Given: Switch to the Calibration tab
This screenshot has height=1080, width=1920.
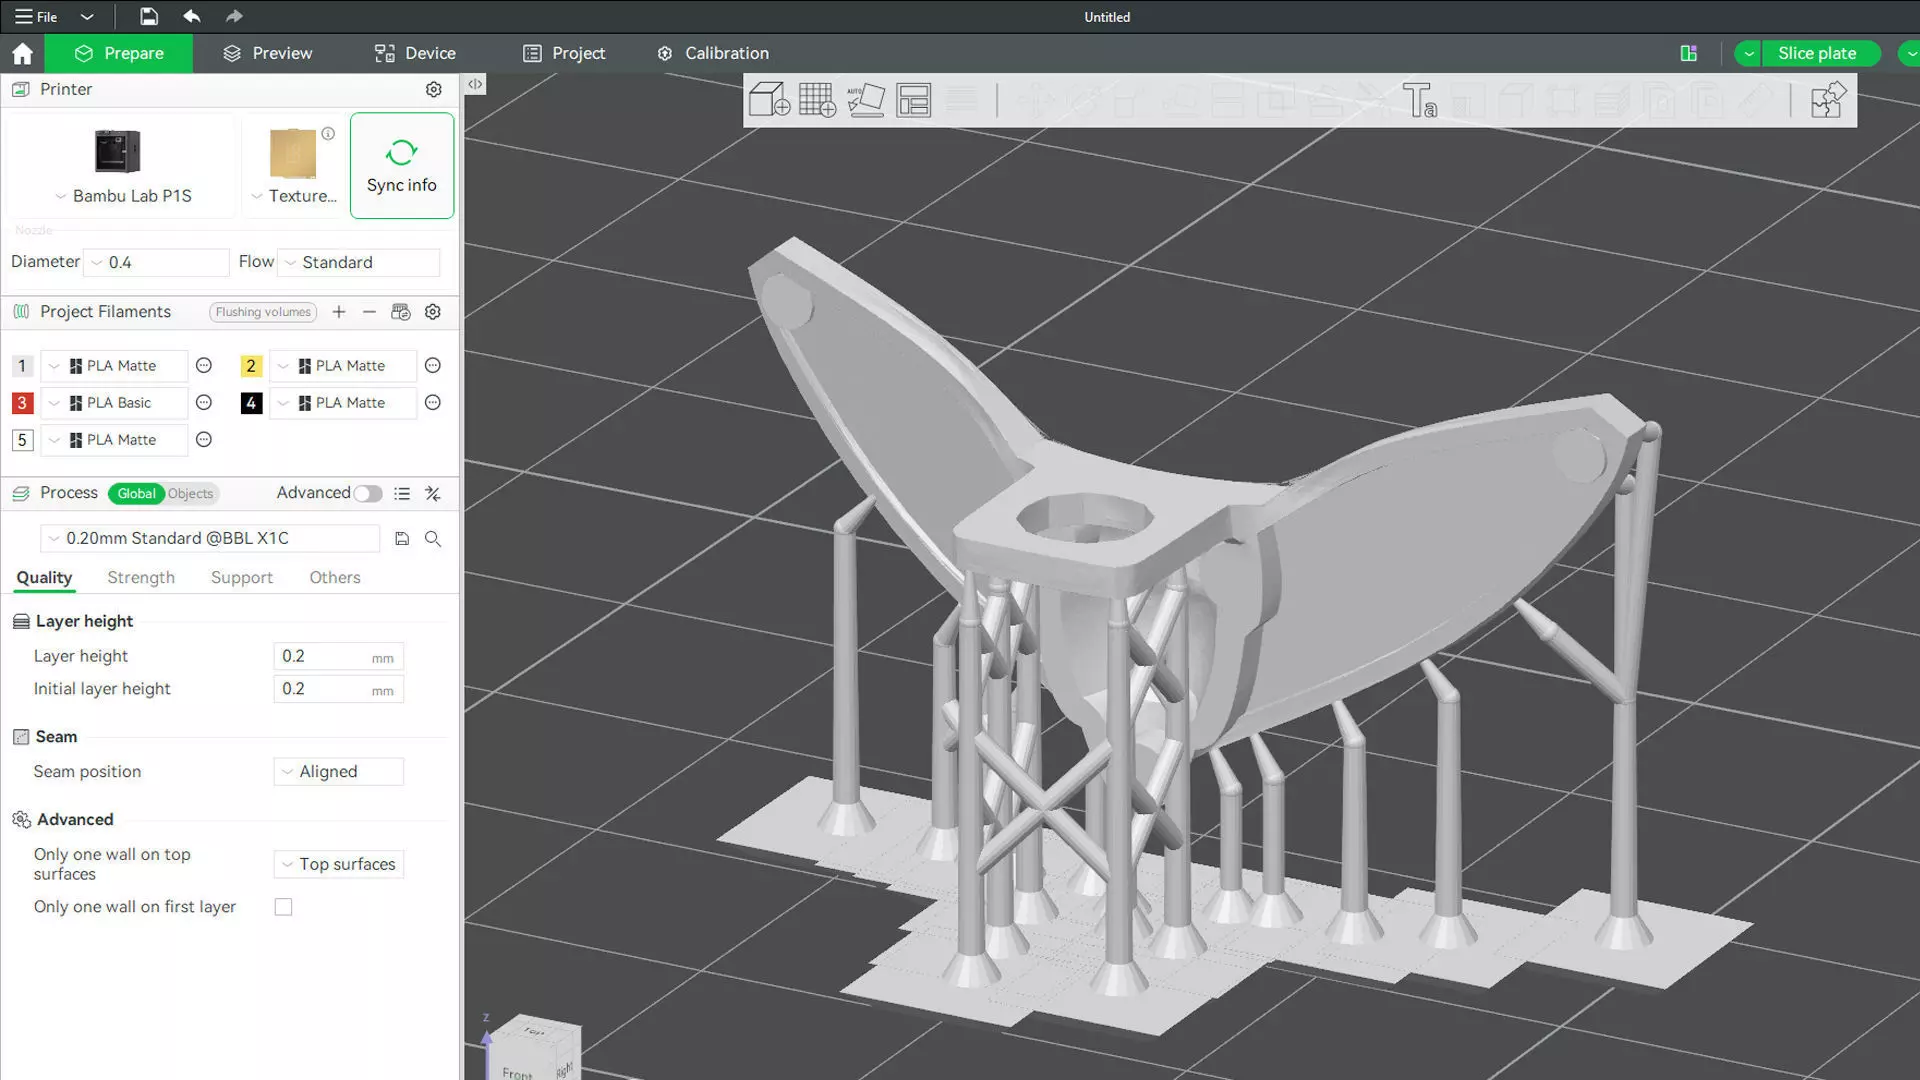Looking at the screenshot, I should point(713,53).
